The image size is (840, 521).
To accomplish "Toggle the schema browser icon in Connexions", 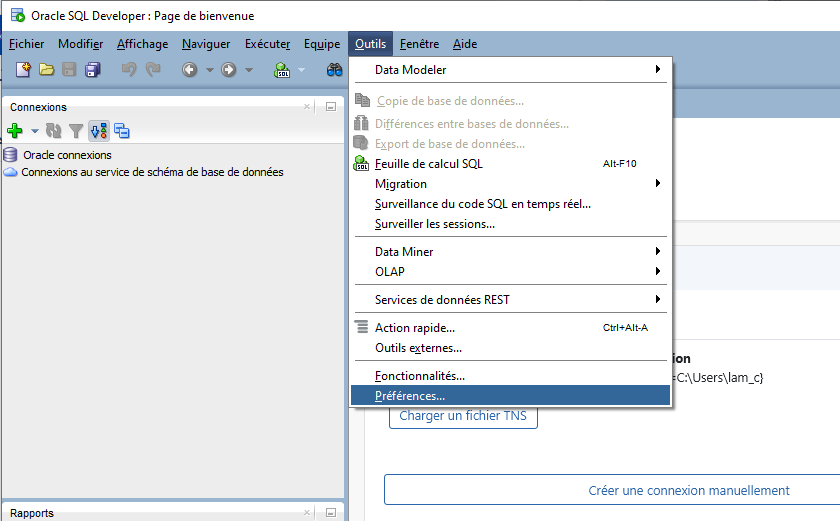I will coord(99,131).
